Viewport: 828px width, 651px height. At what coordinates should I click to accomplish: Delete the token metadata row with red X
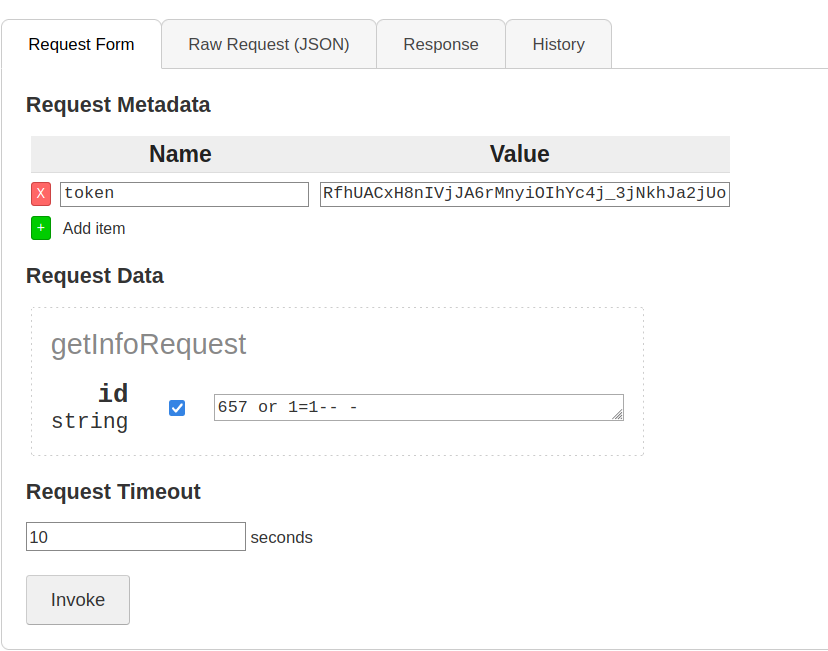click(41, 194)
